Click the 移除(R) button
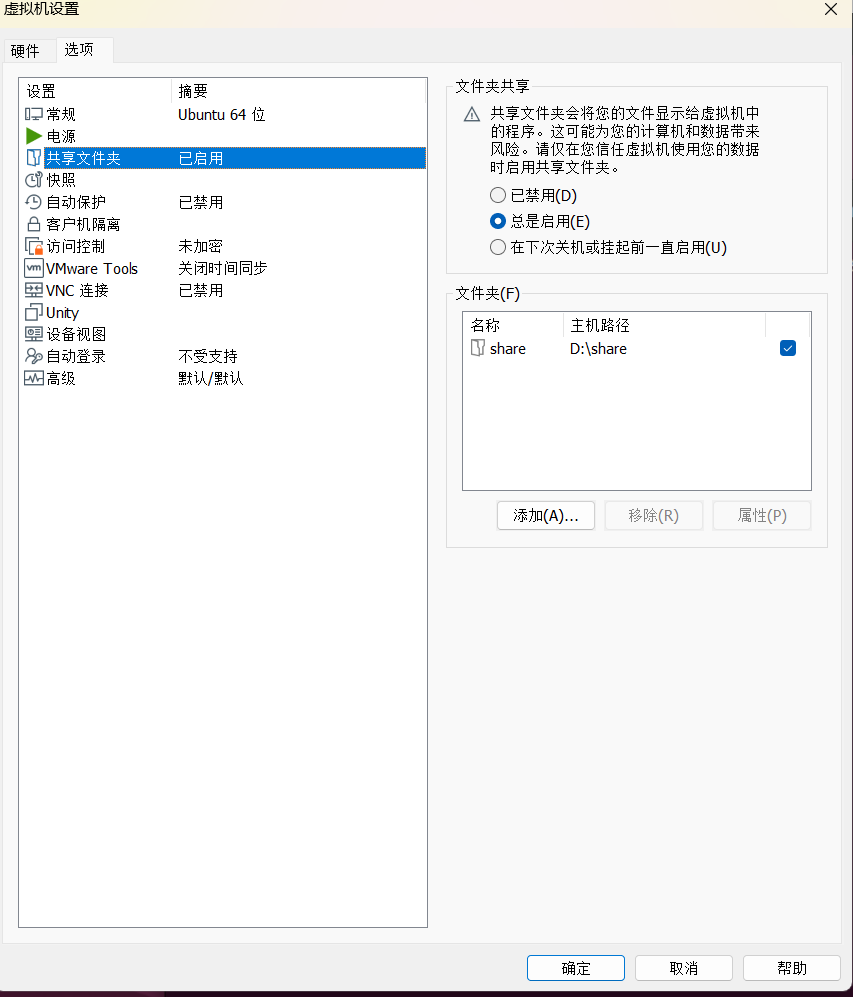 click(x=653, y=515)
